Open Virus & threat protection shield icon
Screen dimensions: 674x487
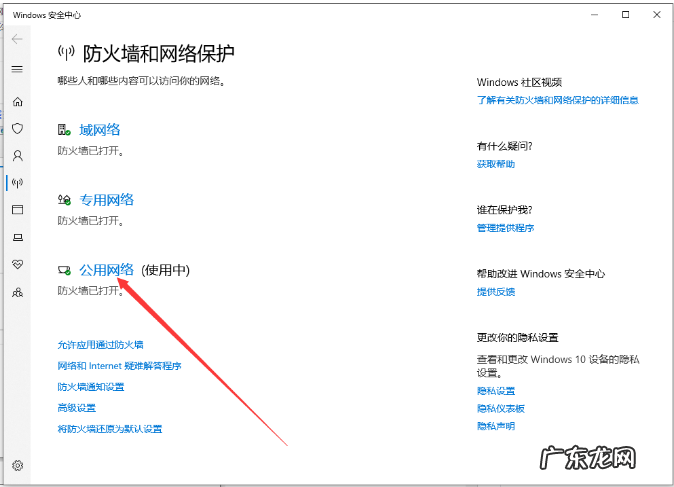[18, 129]
